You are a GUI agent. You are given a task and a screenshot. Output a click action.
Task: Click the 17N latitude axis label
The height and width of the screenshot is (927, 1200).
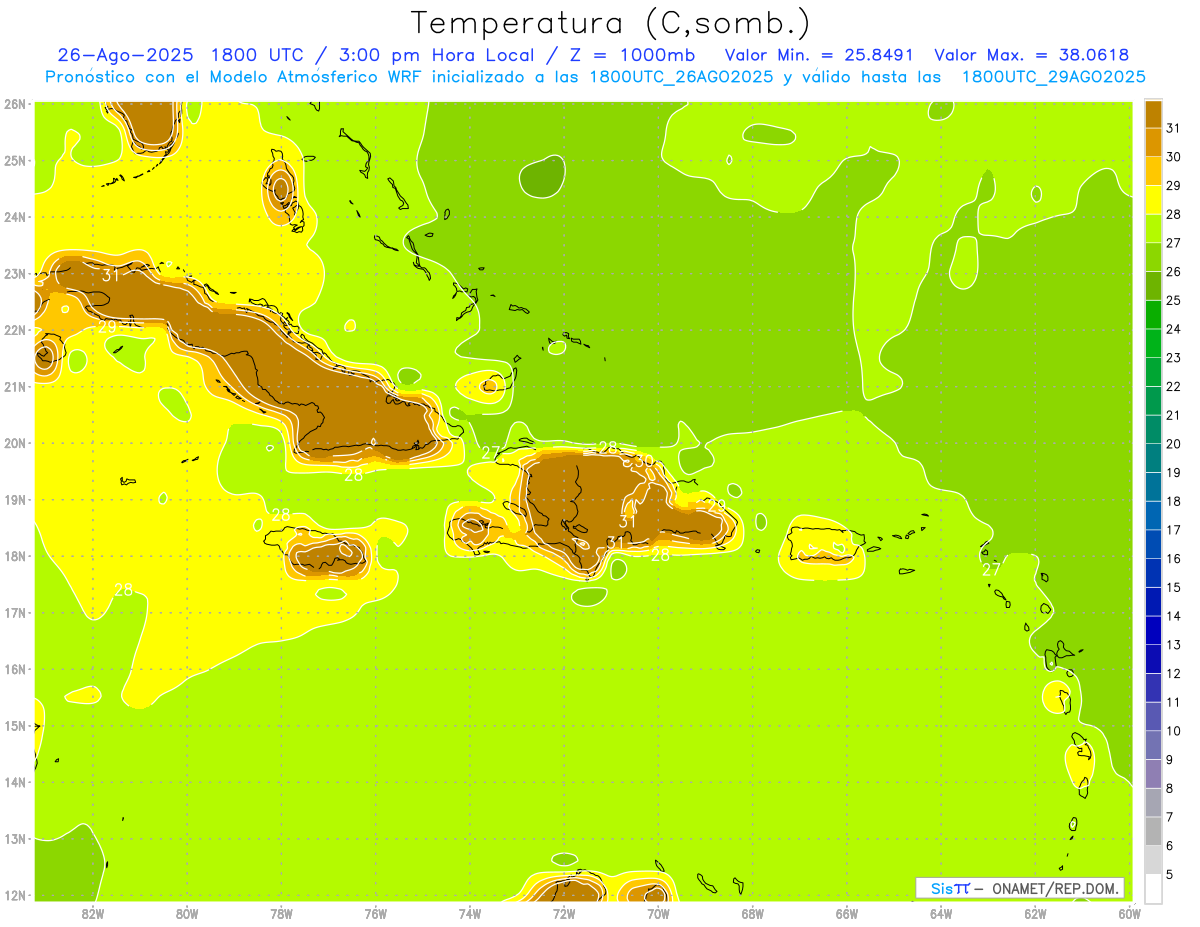point(15,613)
